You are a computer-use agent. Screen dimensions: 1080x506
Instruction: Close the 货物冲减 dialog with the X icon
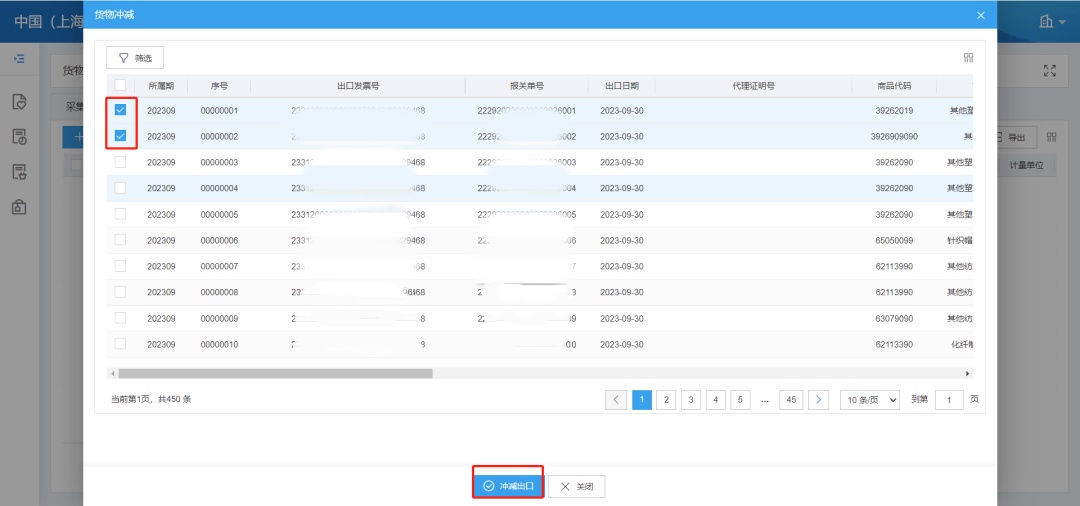[980, 15]
